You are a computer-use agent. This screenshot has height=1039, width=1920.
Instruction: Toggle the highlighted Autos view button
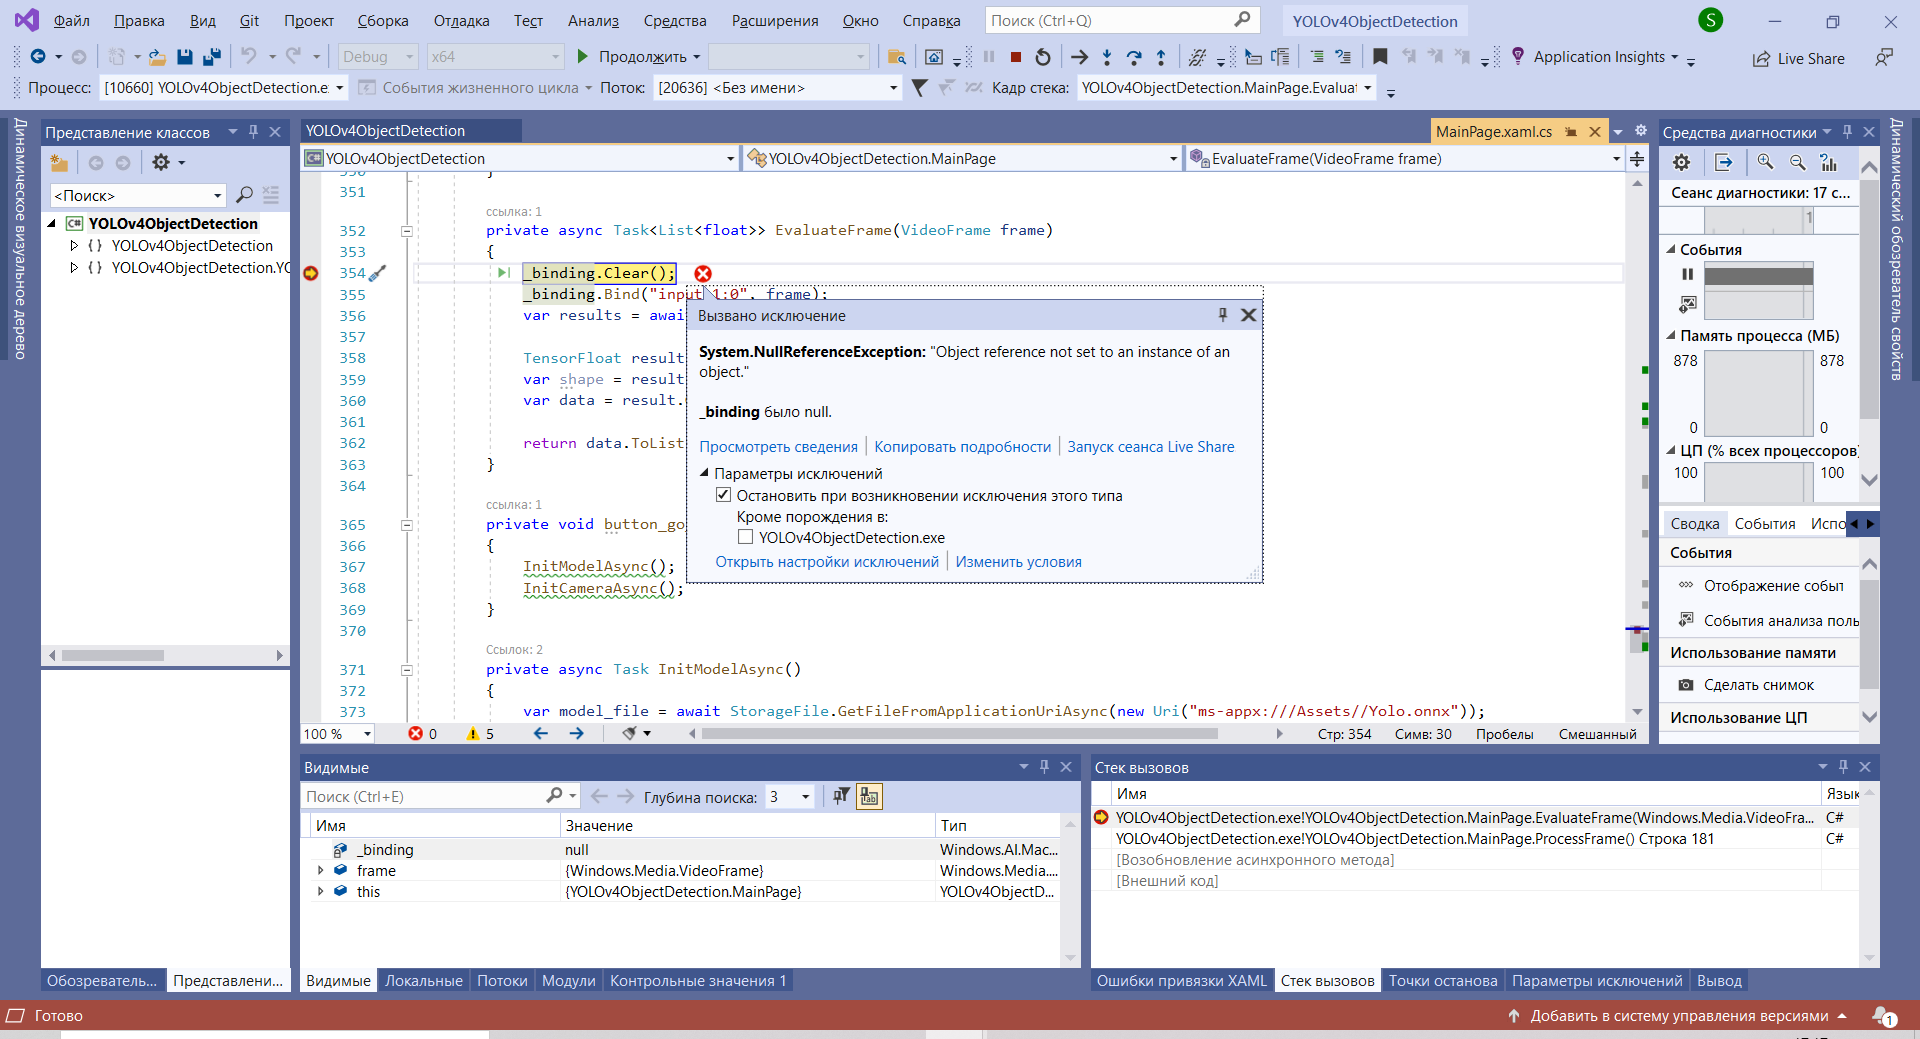tap(869, 796)
